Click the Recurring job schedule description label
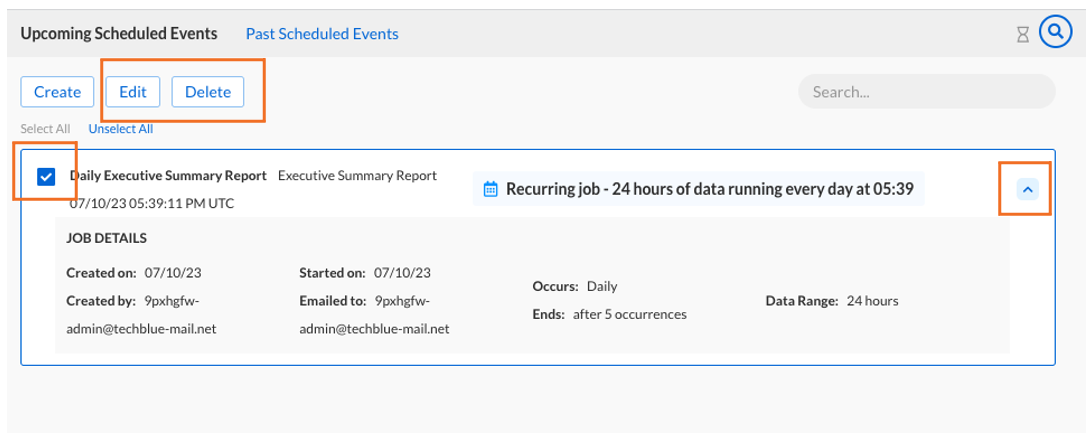The height and width of the screenshot is (440, 1092). click(x=709, y=188)
